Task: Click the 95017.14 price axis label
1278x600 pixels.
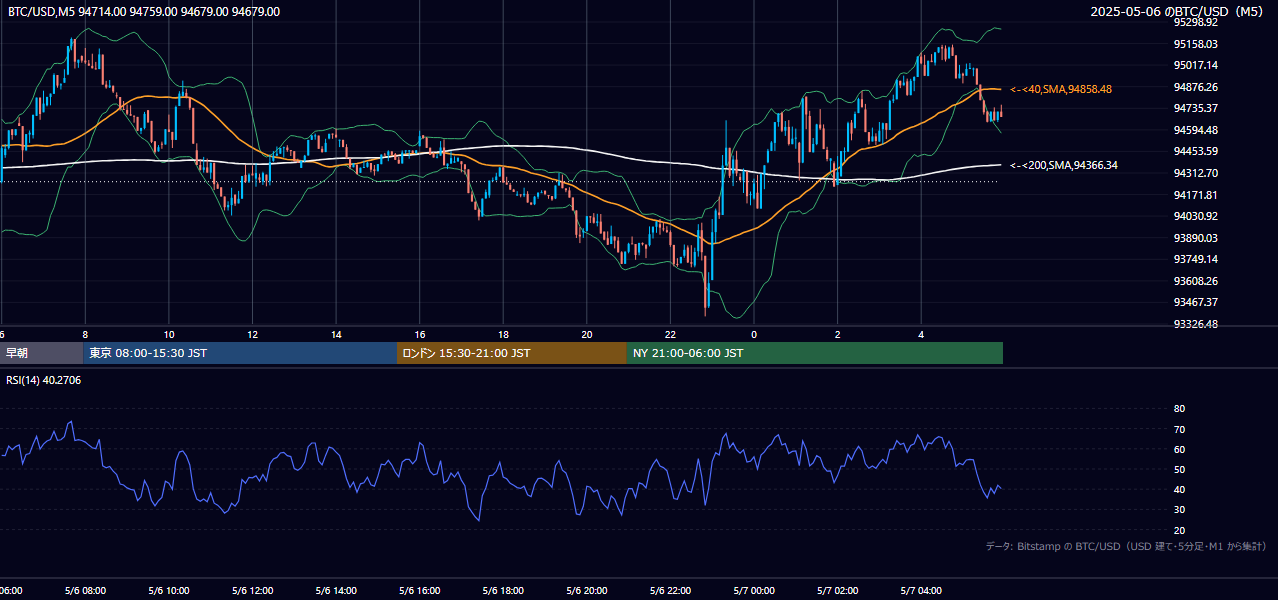Action: [x=1195, y=65]
